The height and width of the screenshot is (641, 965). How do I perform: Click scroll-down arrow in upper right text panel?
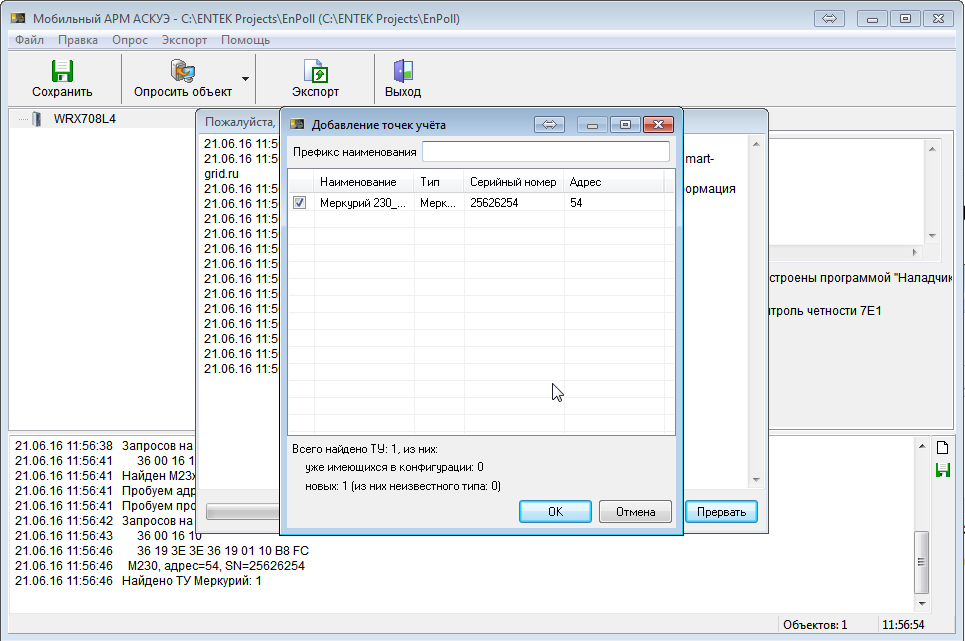(x=932, y=236)
